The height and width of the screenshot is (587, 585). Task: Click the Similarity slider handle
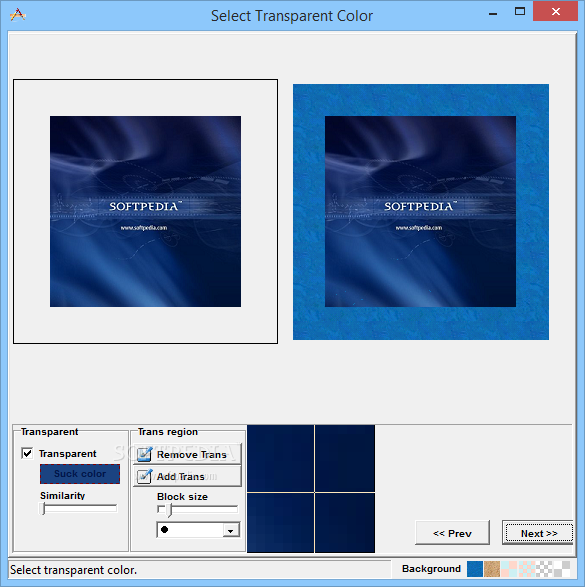(x=43, y=509)
